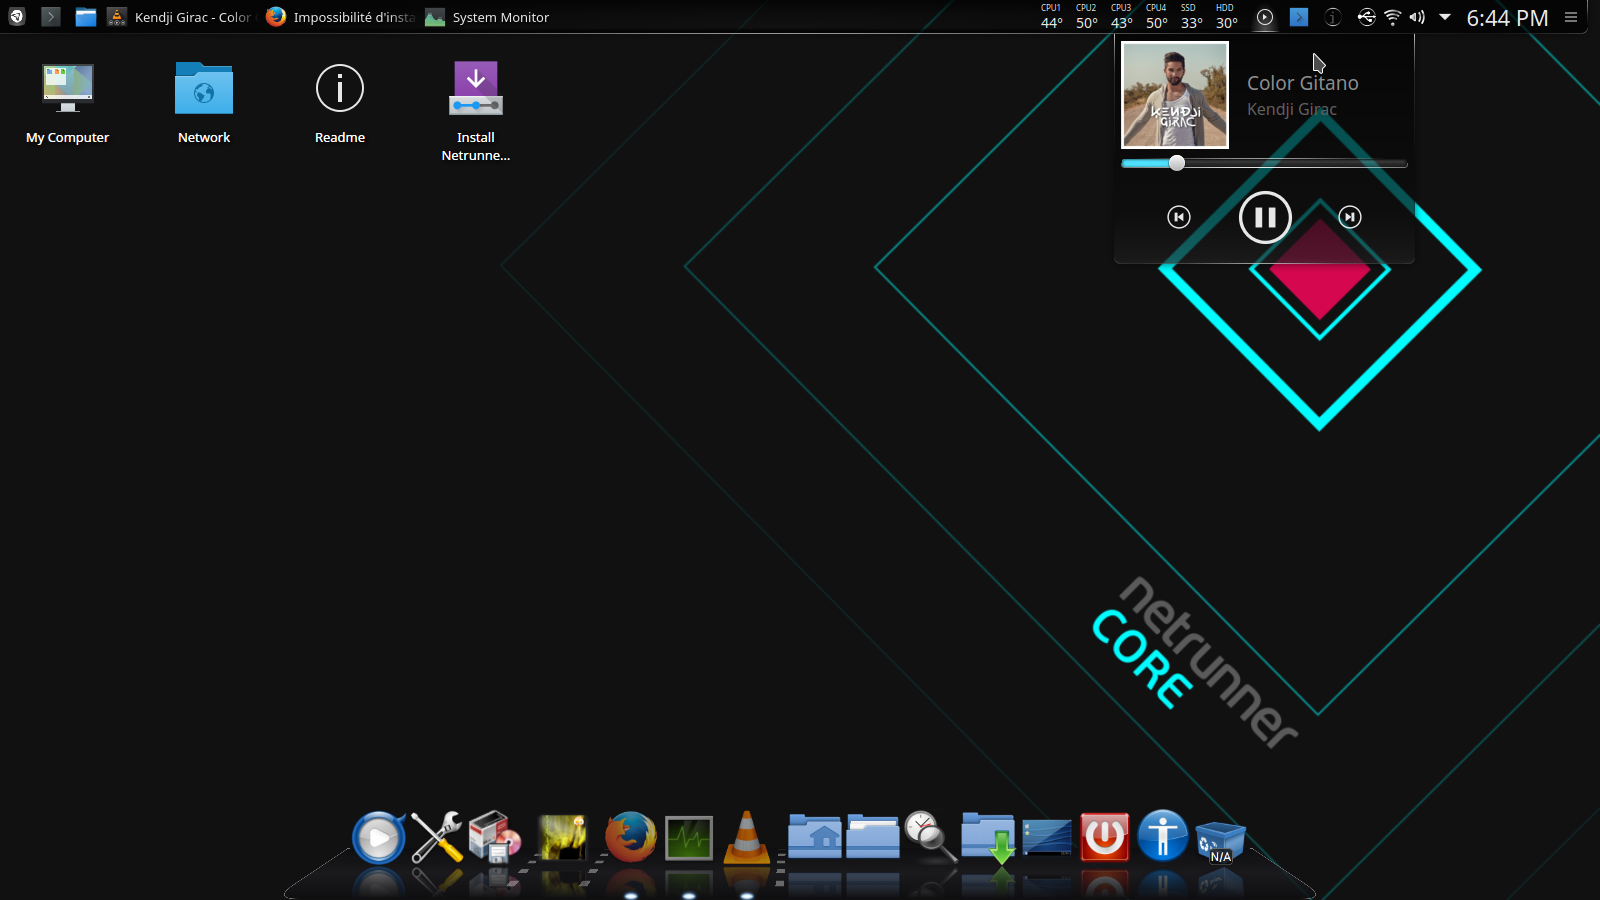
Task: Click the media popup seek slider track
Action: coord(1264,163)
